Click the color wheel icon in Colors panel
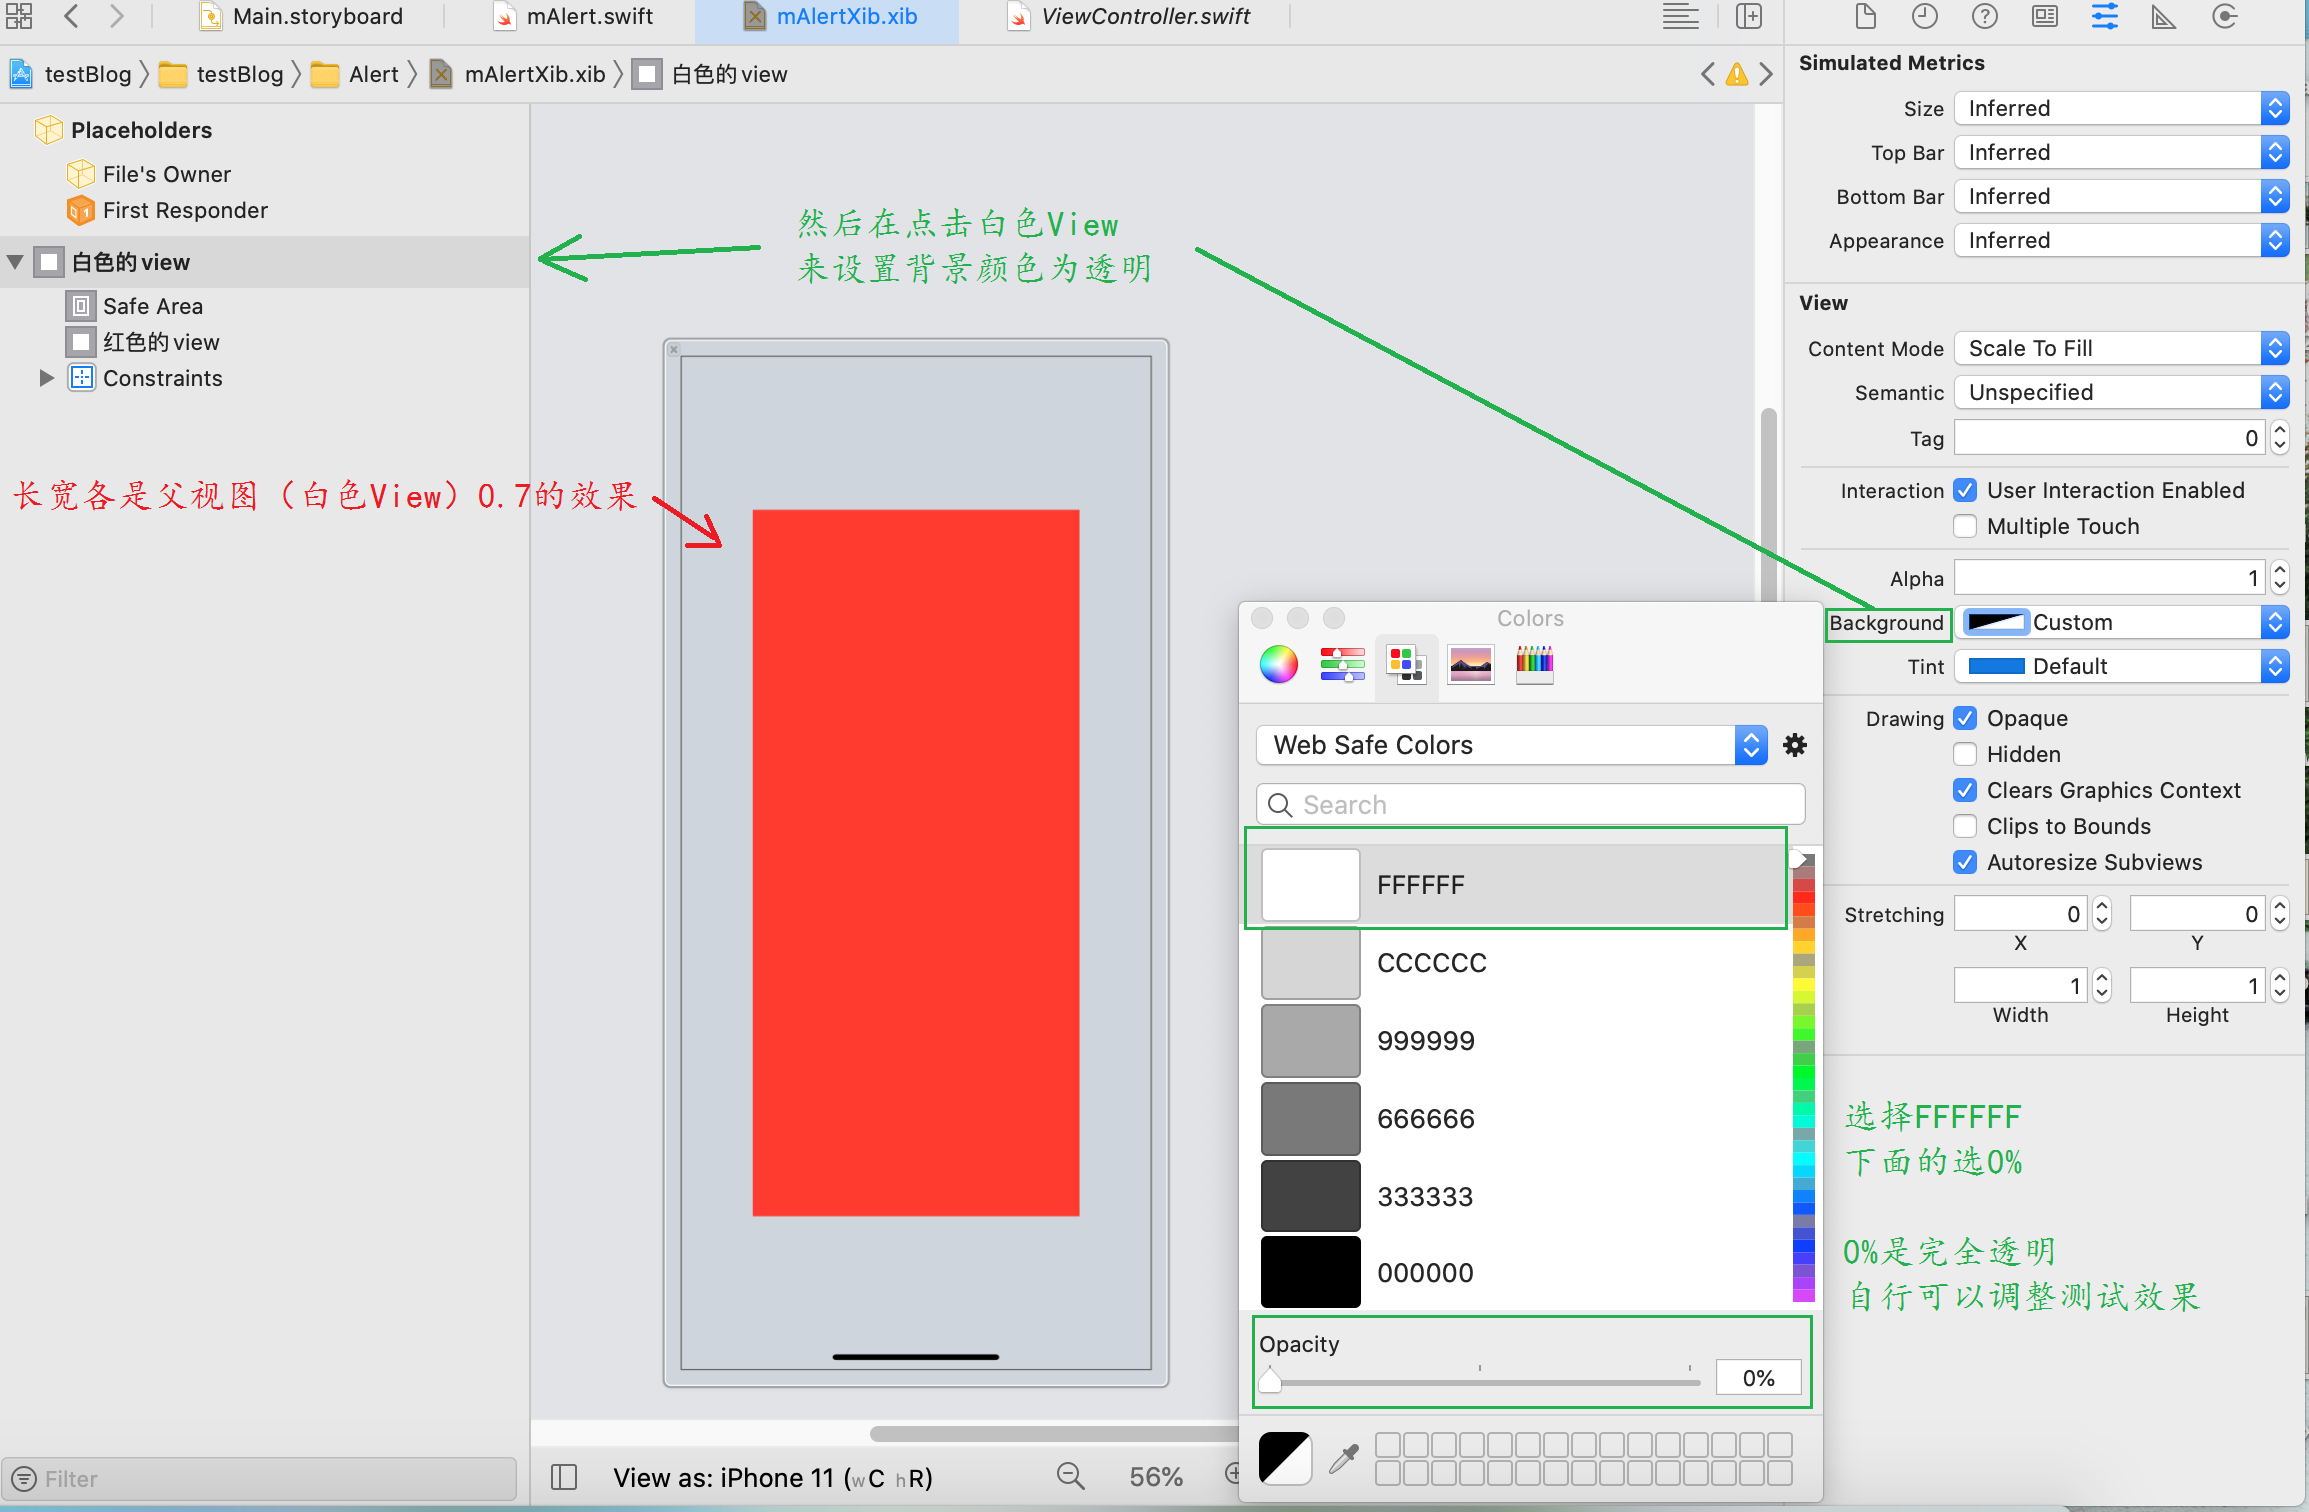2309x1512 pixels. [x=1277, y=663]
